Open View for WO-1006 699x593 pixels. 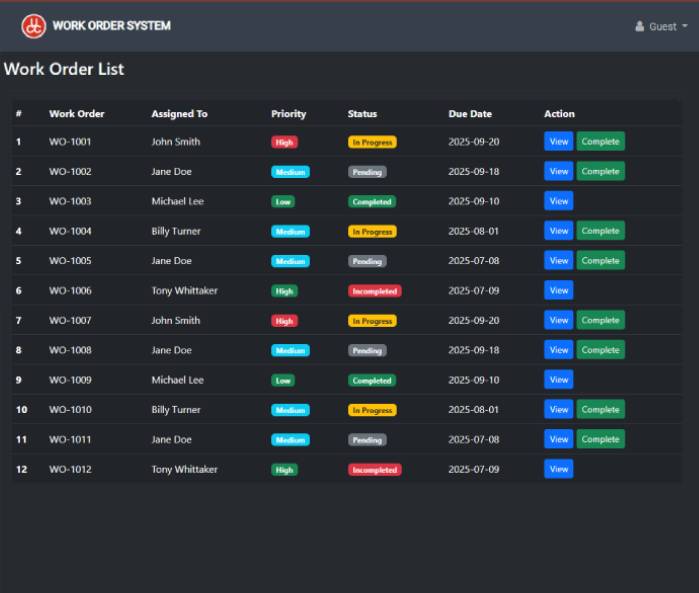(x=558, y=291)
